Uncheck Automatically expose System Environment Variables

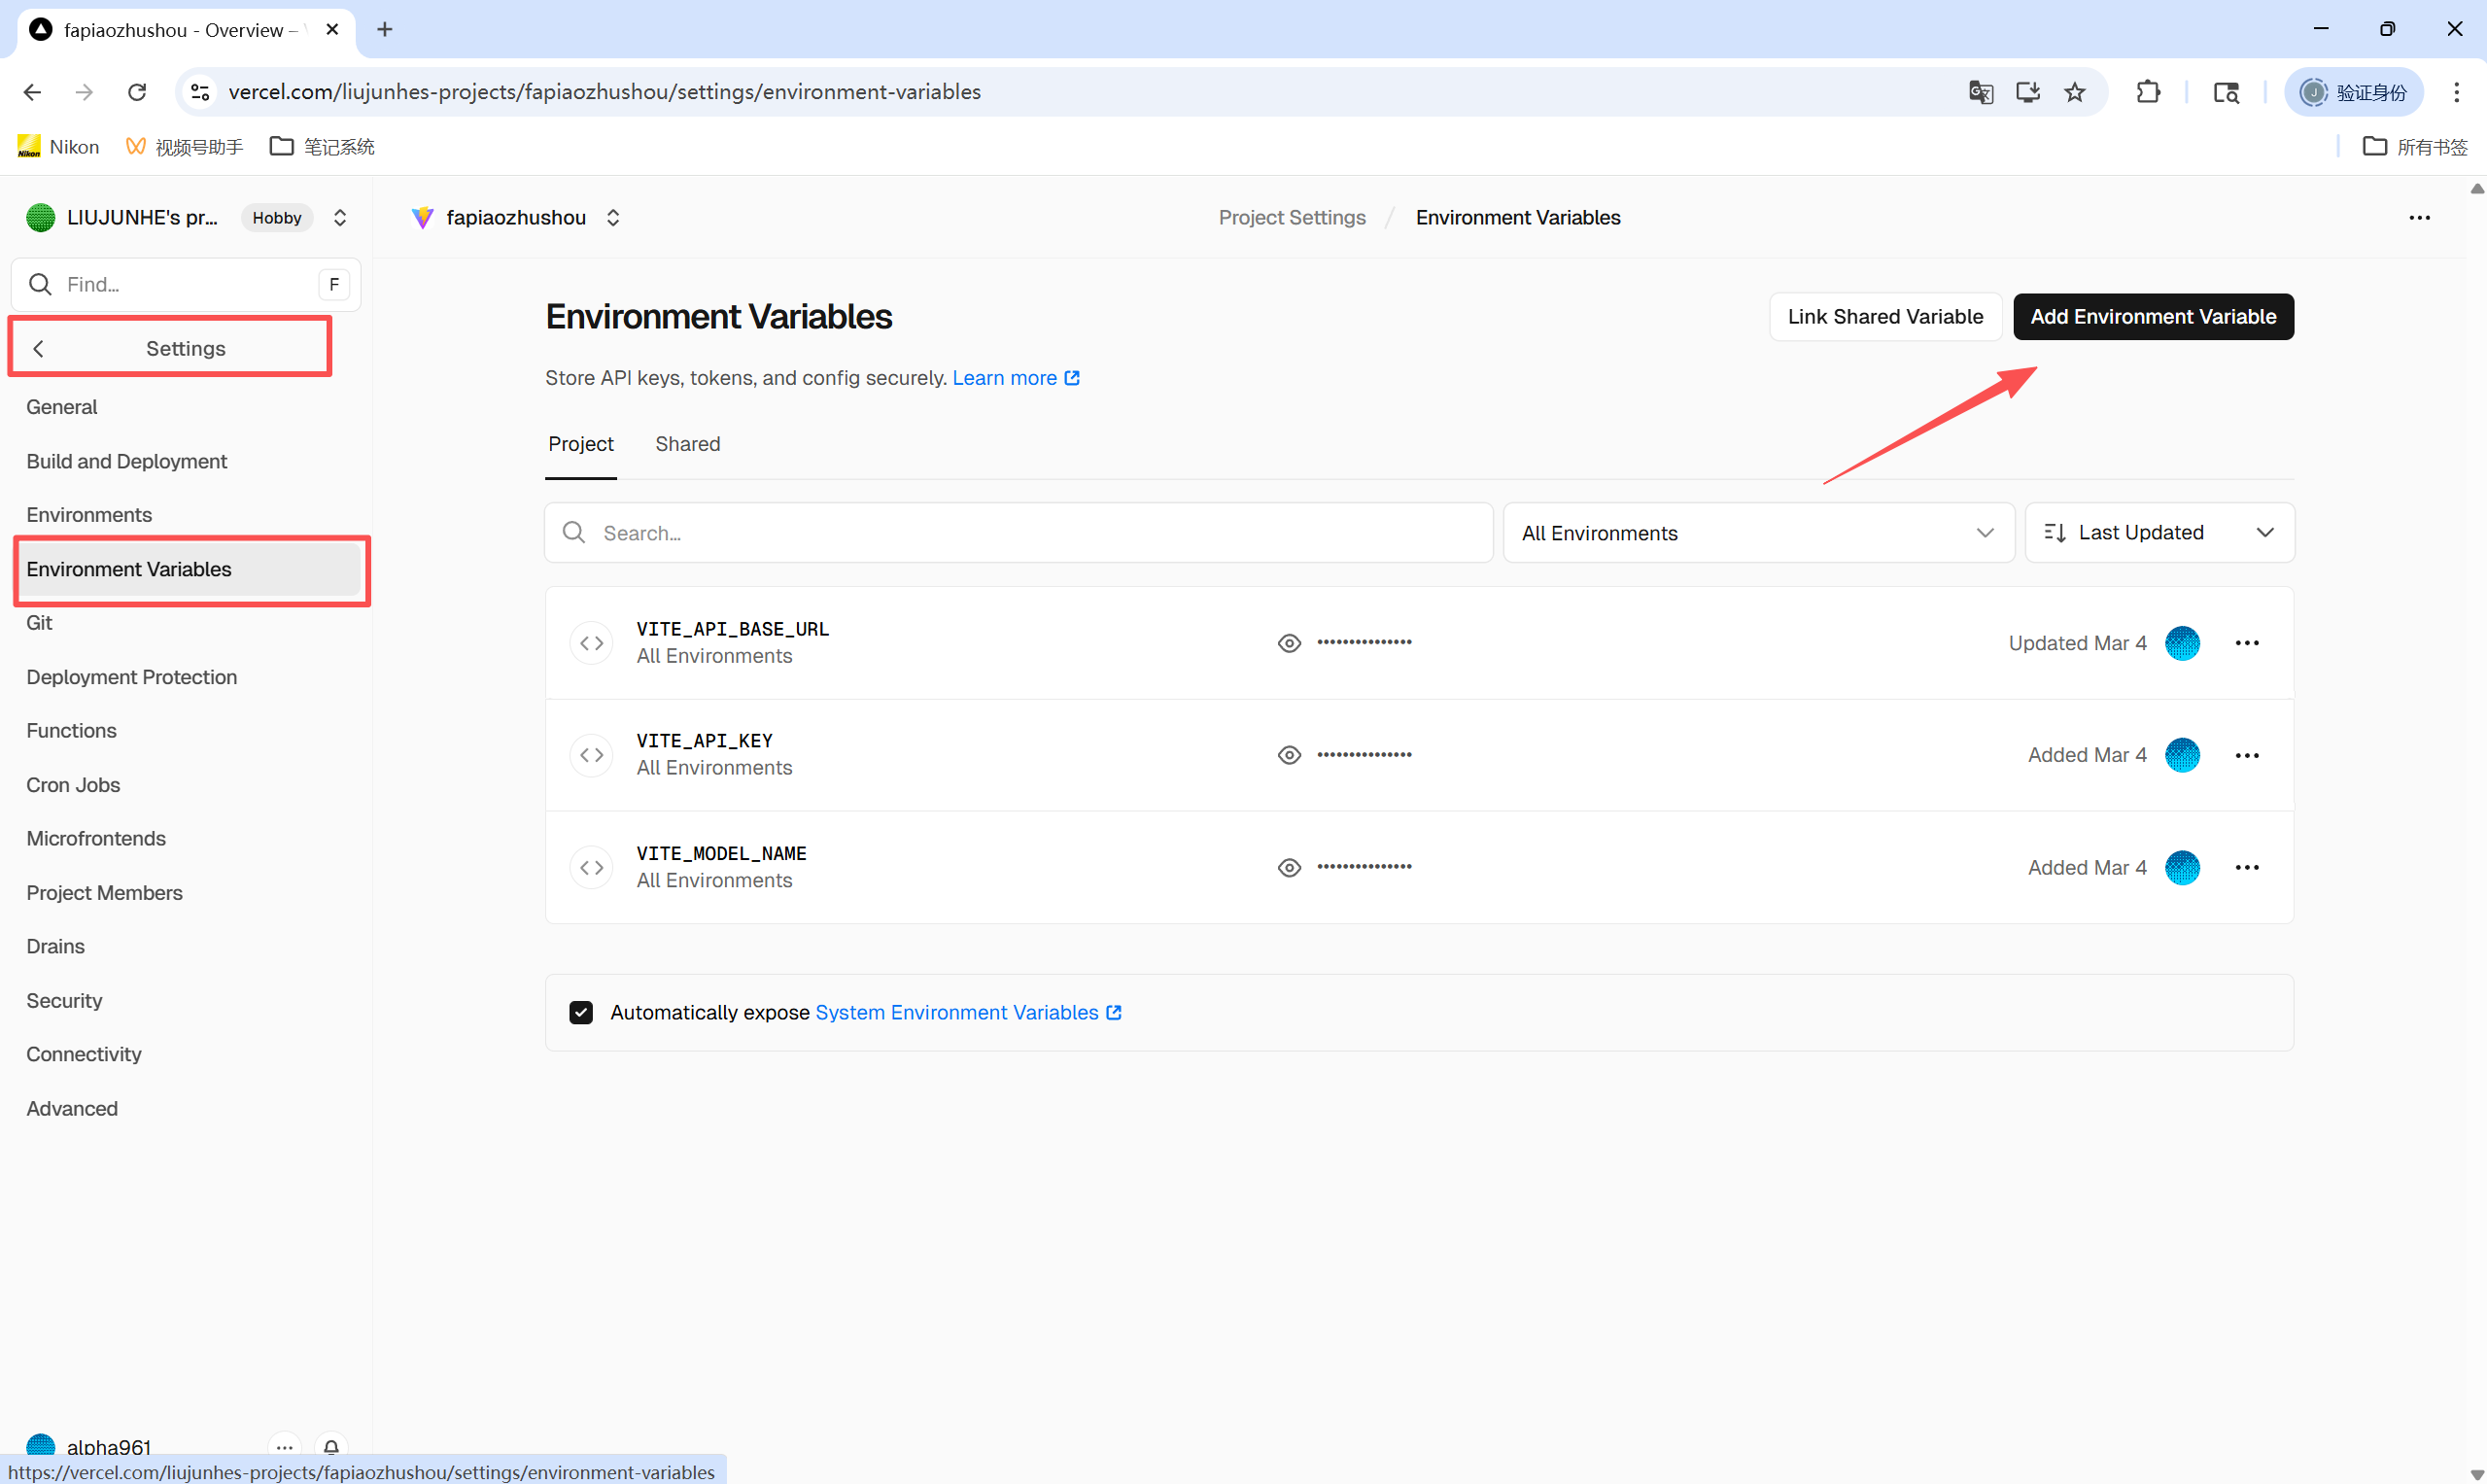pos(581,1012)
